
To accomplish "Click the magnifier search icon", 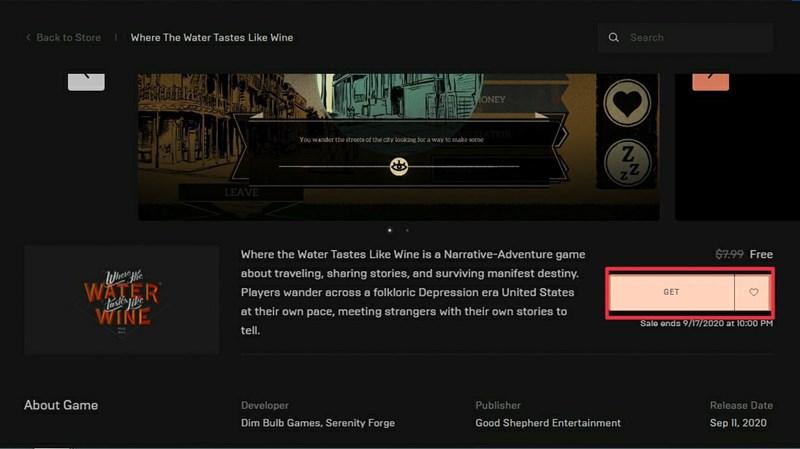I will [x=614, y=37].
